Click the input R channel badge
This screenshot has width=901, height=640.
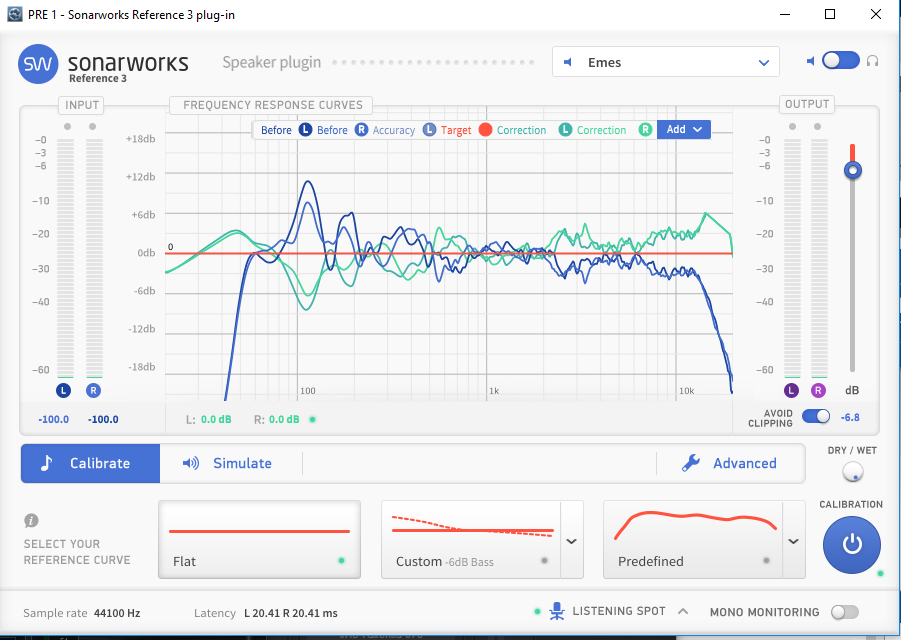pos(93,391)
